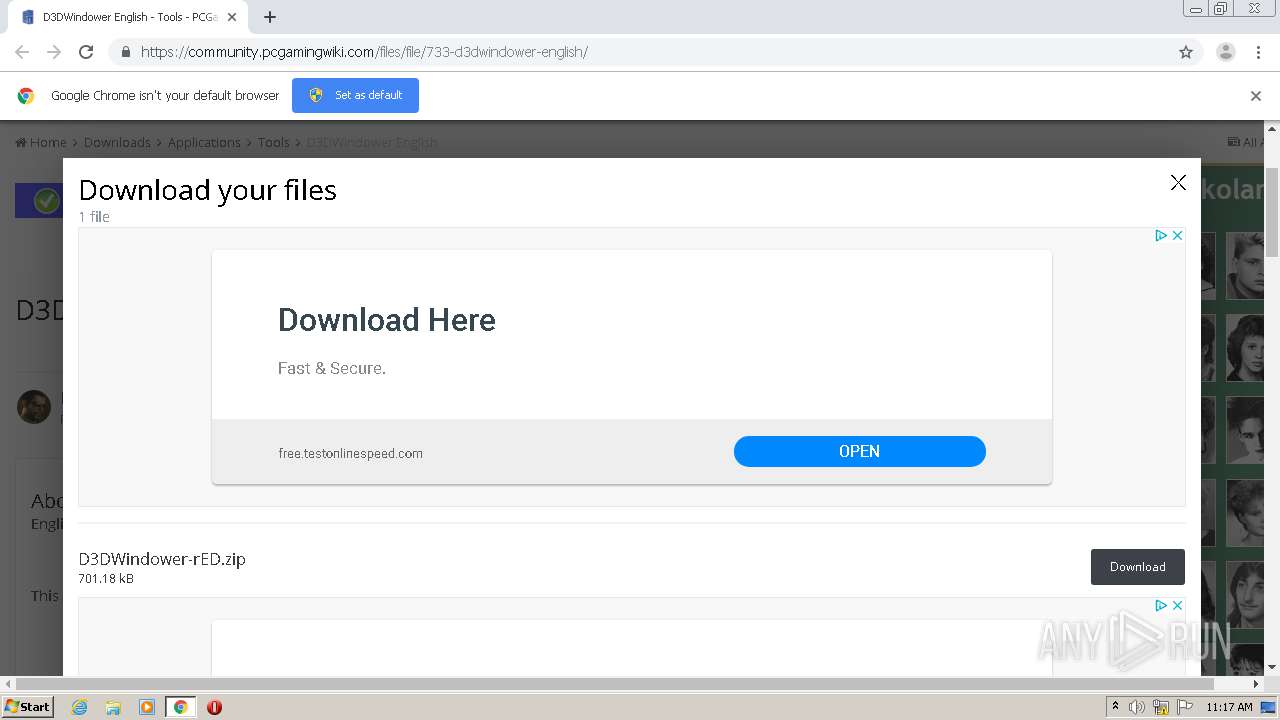Open the Chrome three-dot menu
This screenshot has height=720, width=1280.
[1258, 52]
